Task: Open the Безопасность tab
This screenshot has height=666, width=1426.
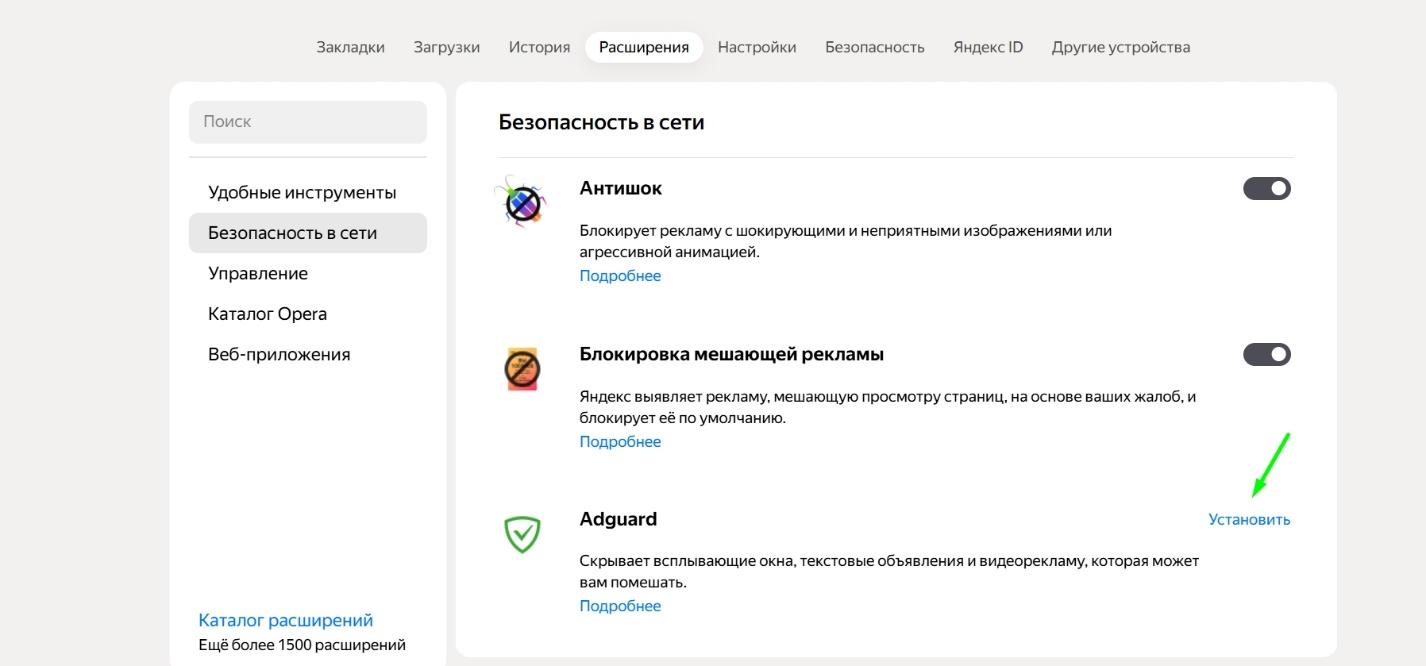Action: tap(875, 47)
